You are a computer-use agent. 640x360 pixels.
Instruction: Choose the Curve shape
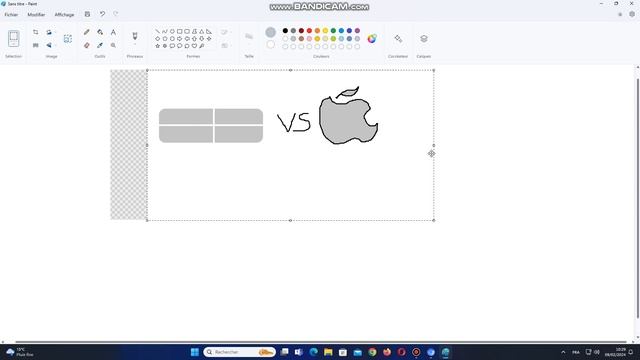coord(165,31)
